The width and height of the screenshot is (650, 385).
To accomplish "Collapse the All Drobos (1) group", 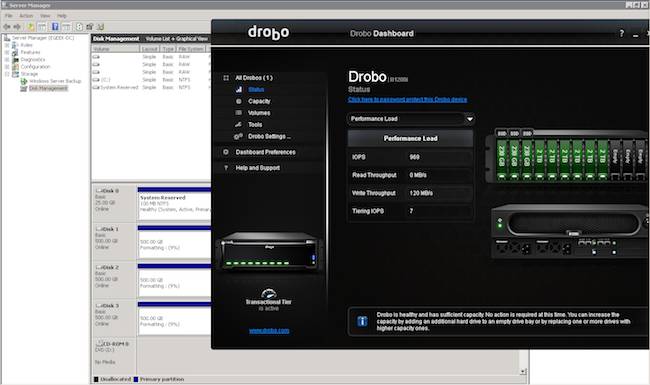I will (226, 78).
